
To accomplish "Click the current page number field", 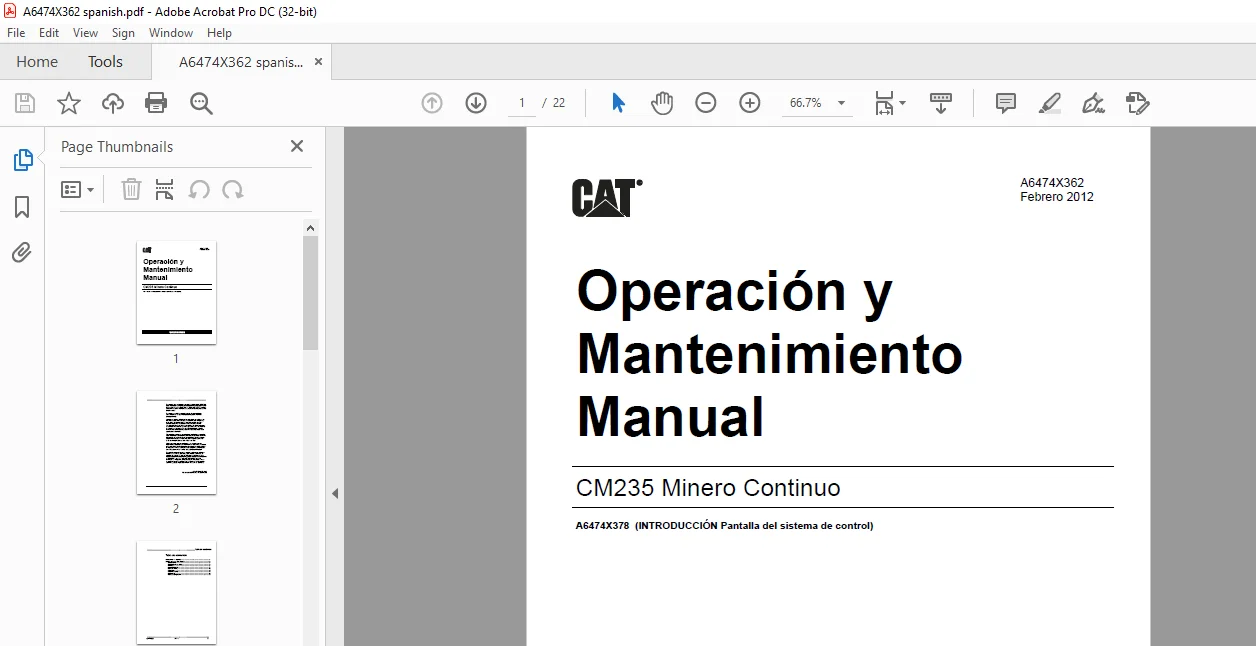I will tap(522, 103).
